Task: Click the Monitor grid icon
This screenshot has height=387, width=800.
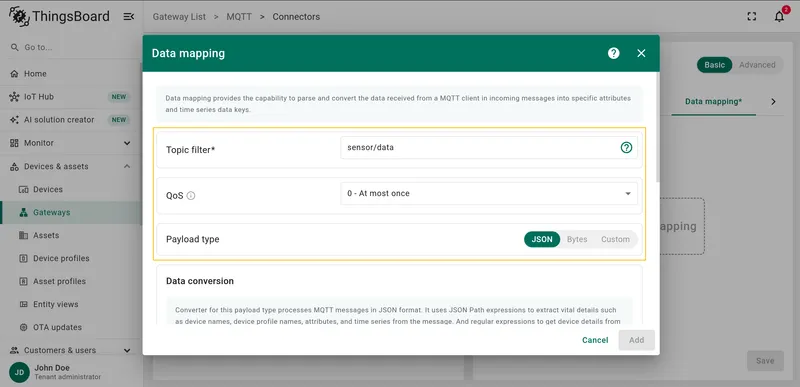Action: [x=14, y=143]
